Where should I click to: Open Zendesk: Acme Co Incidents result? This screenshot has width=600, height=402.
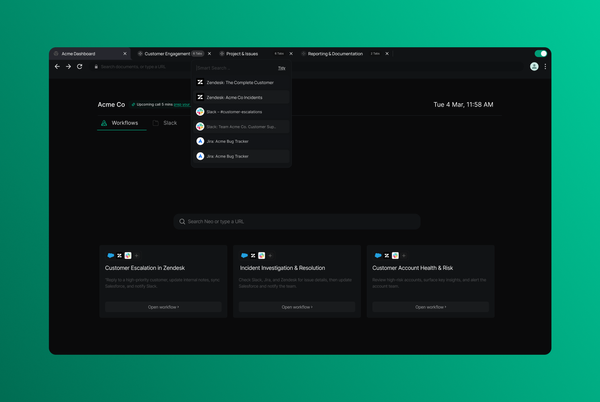(x=241, y=97)
